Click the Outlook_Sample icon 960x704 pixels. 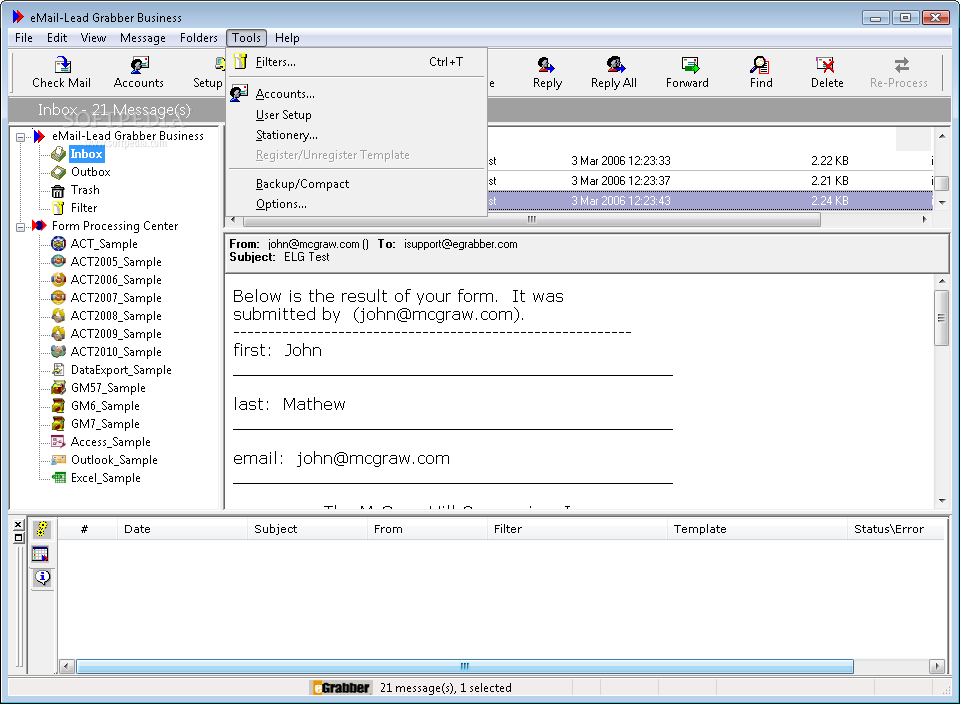coord(58,459)
